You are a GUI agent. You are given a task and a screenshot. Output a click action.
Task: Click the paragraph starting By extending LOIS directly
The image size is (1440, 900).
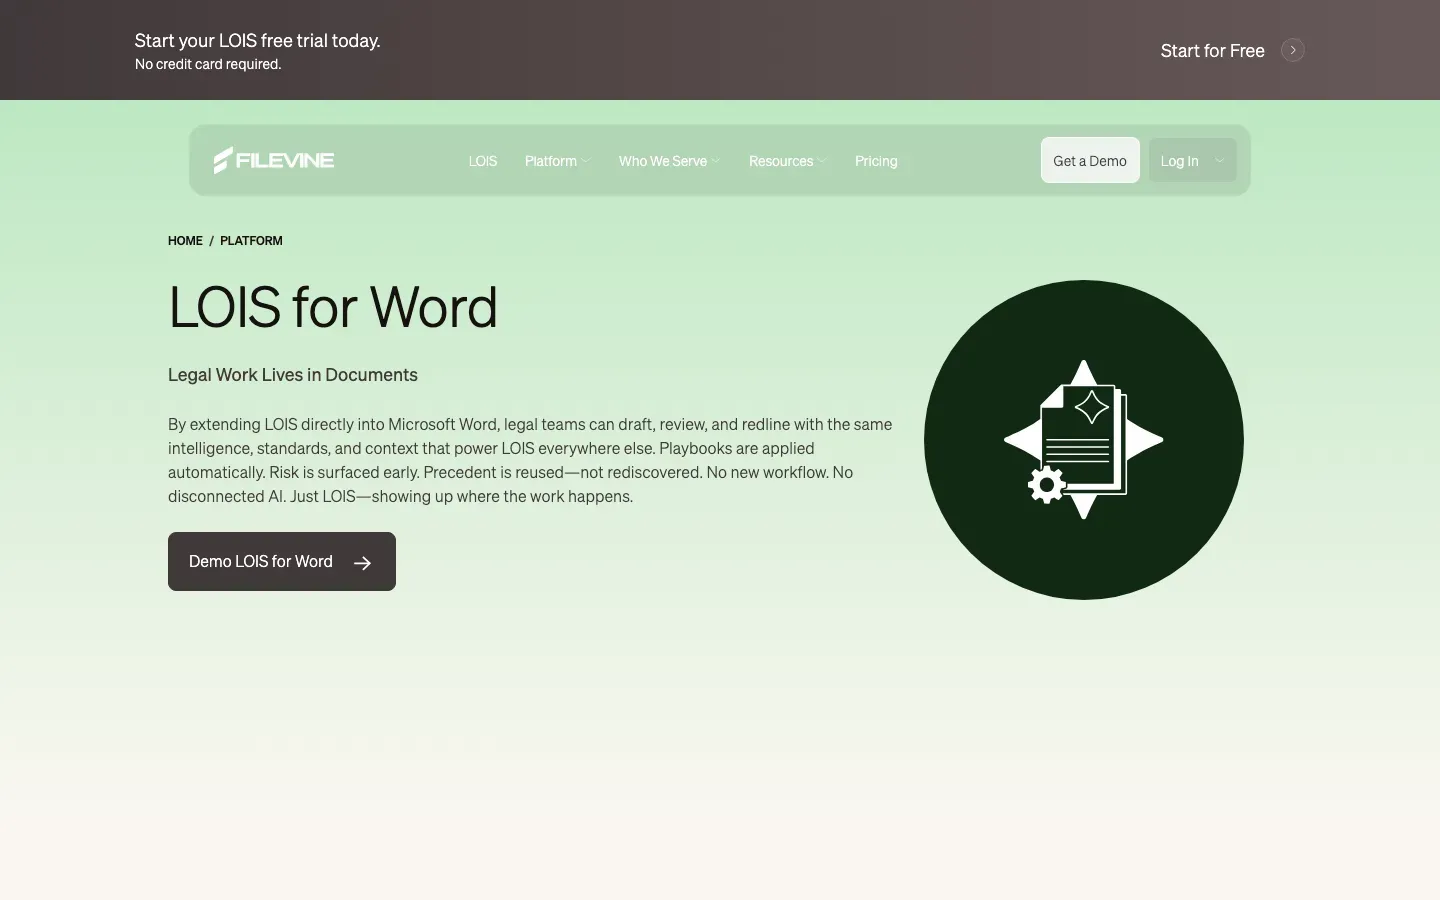coord(530,460)
